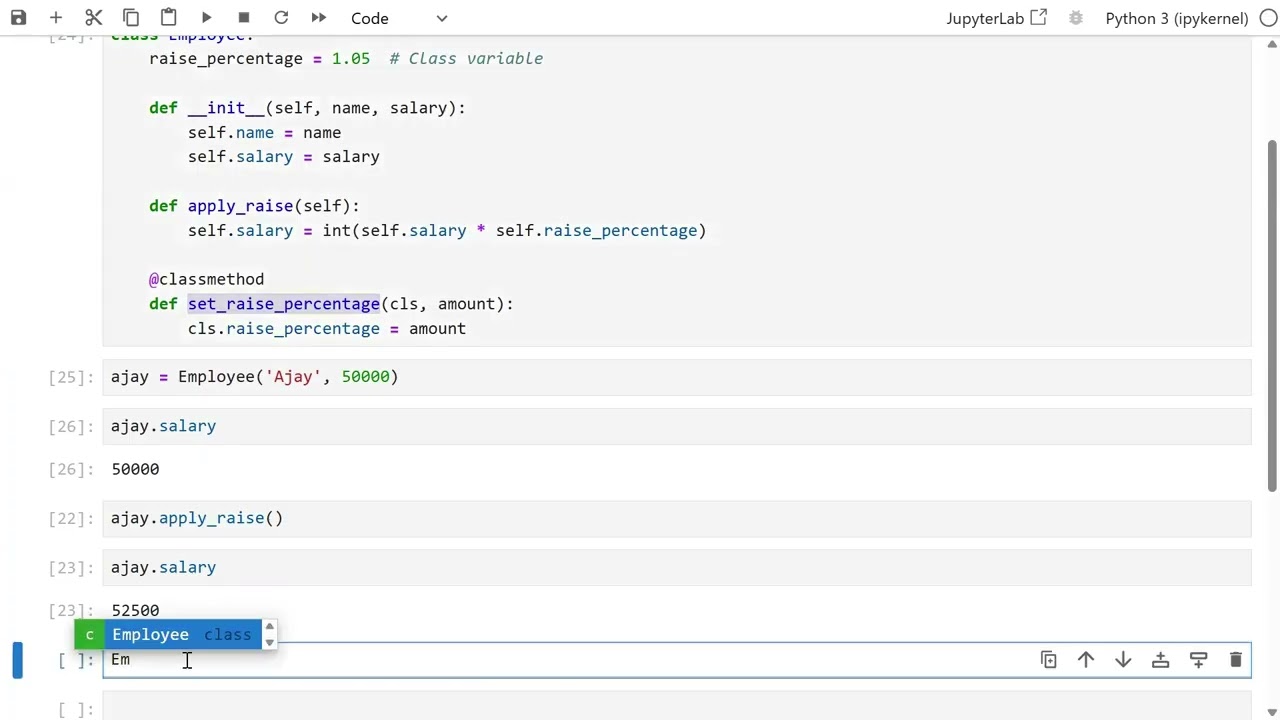Run the selected cell

pyautogui.click(x=206, y=18)
